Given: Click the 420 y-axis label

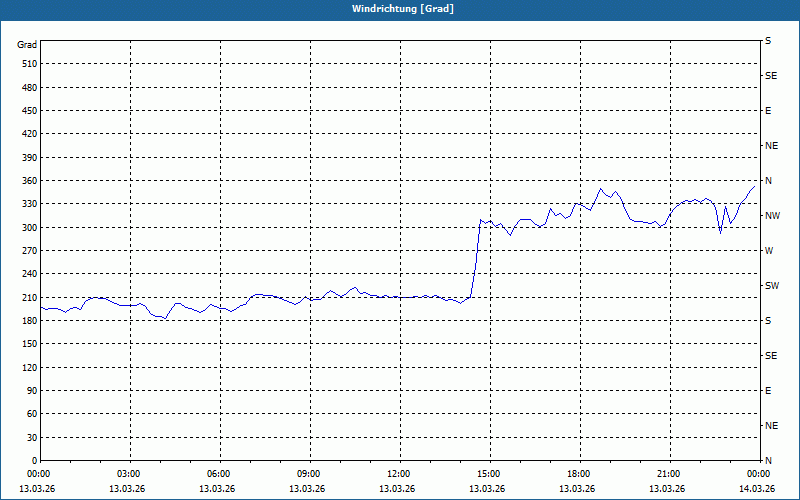Looking at the screenshot, I should [x=30, y=134].
